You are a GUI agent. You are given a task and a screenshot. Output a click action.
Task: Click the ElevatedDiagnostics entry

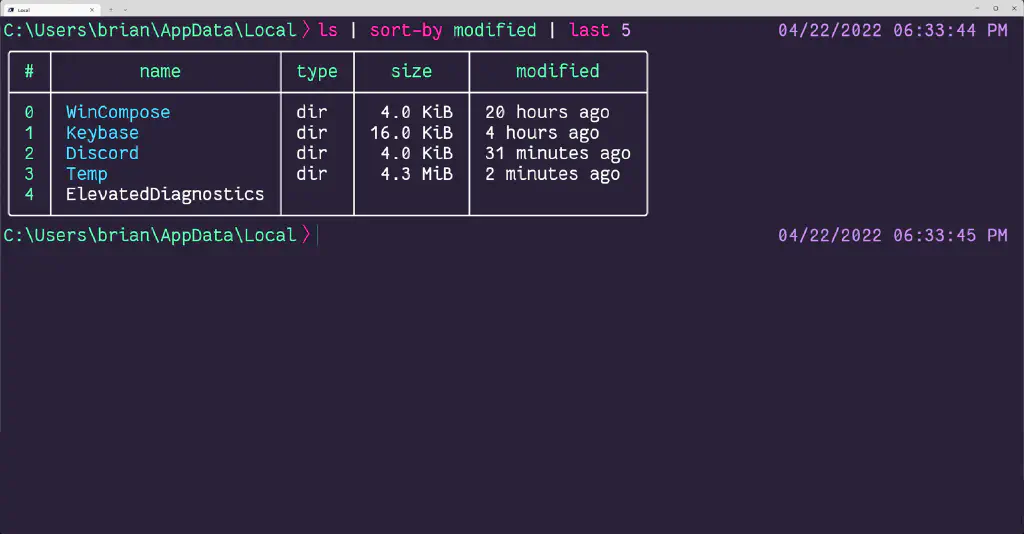[x=165, y=194]
